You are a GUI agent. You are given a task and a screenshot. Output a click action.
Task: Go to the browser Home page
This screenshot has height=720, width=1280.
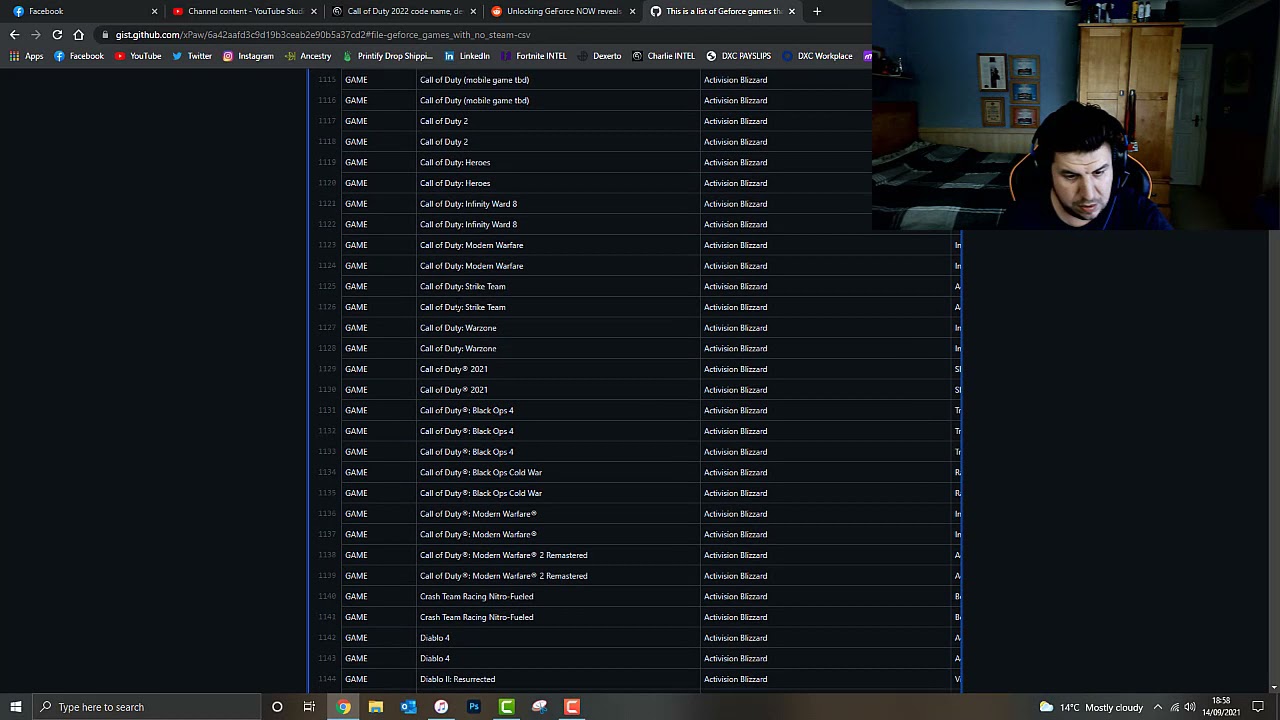tap(79, 34)
